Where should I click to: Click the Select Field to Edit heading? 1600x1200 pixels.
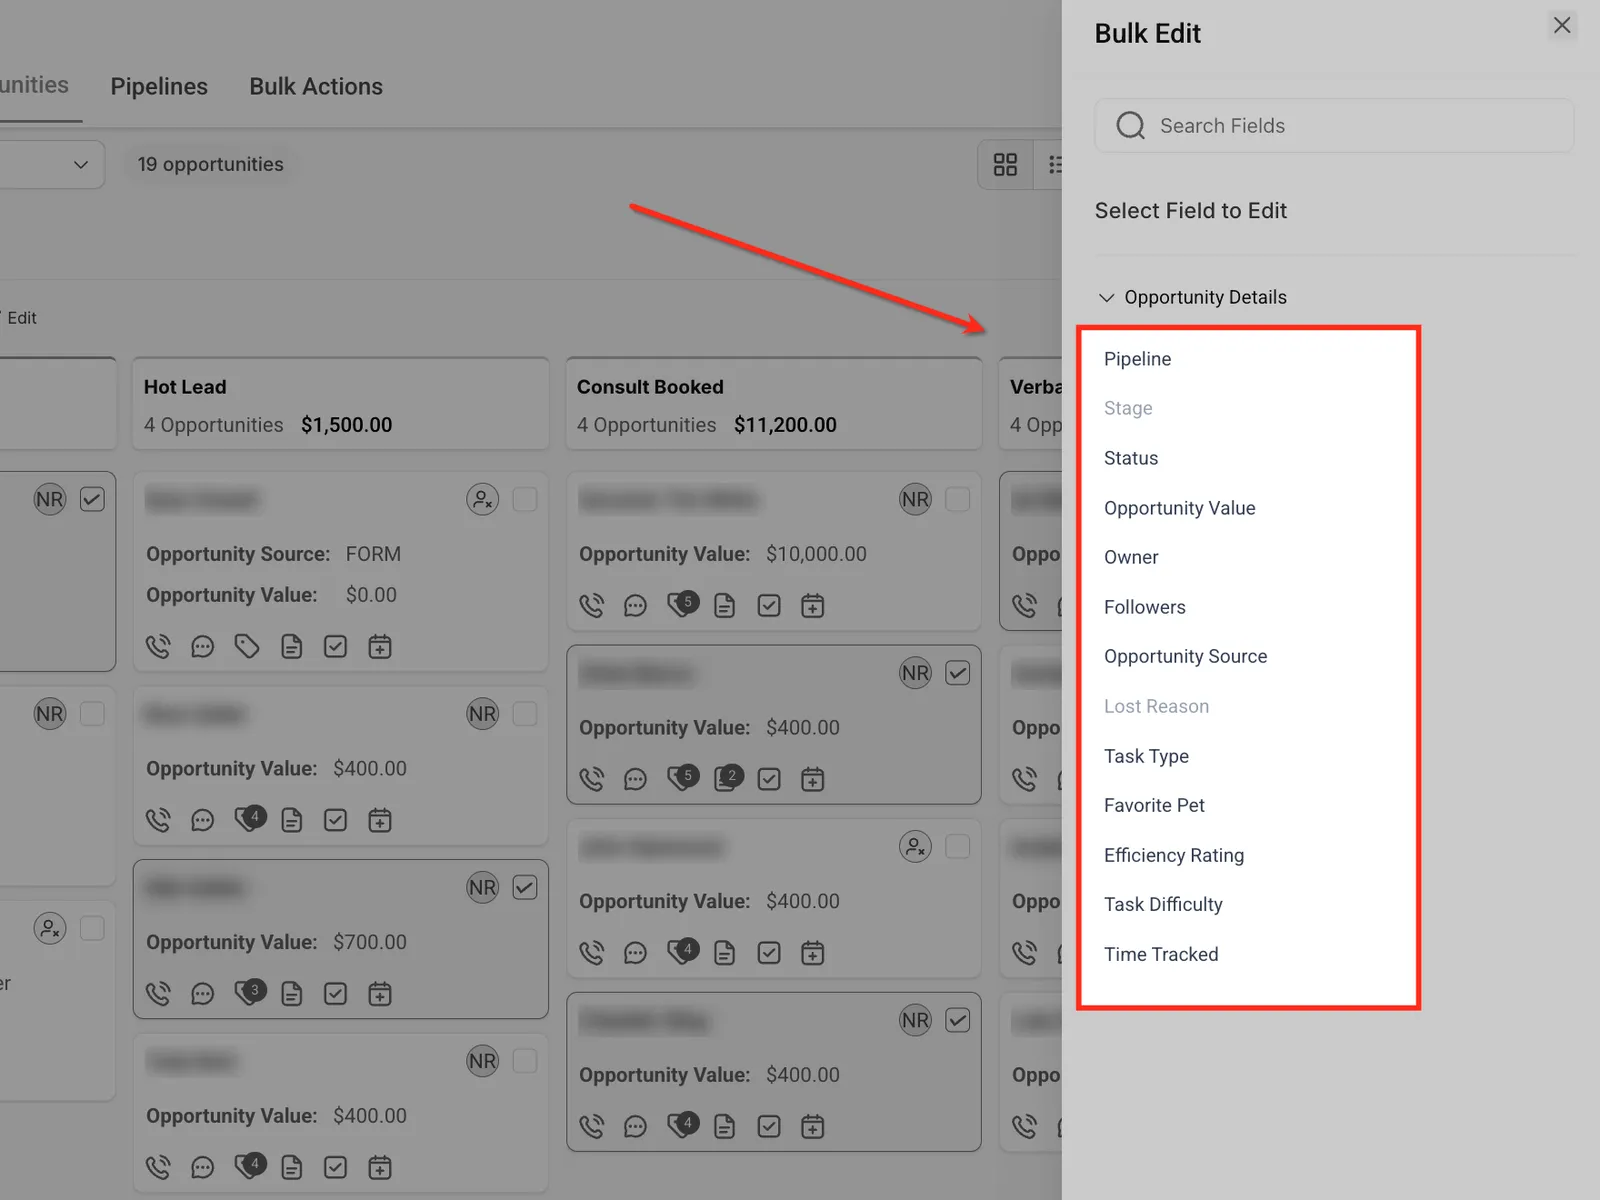coord(1191,211)
